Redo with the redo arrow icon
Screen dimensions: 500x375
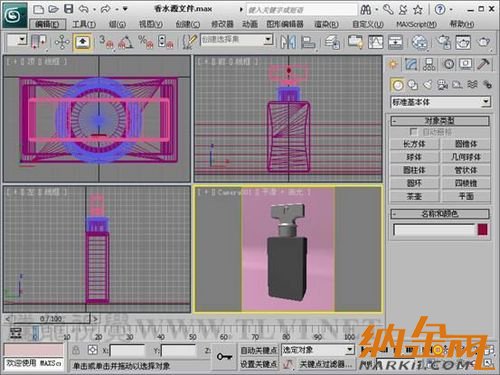(106, 9)
